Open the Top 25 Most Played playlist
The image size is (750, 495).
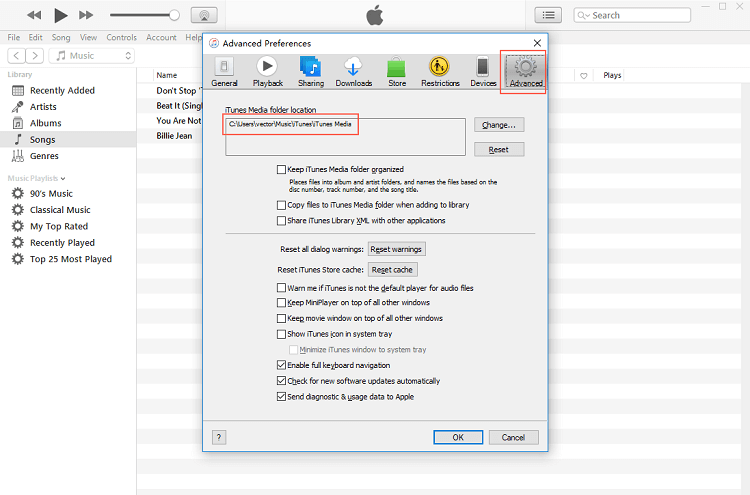click(x=71, y=259)
